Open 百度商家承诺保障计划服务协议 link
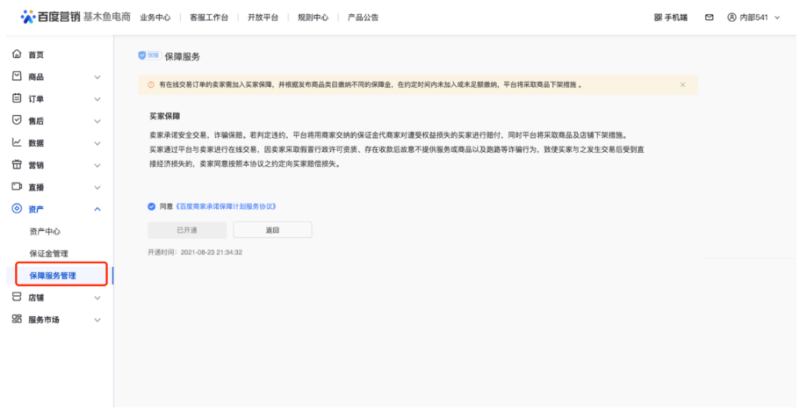 226,207
